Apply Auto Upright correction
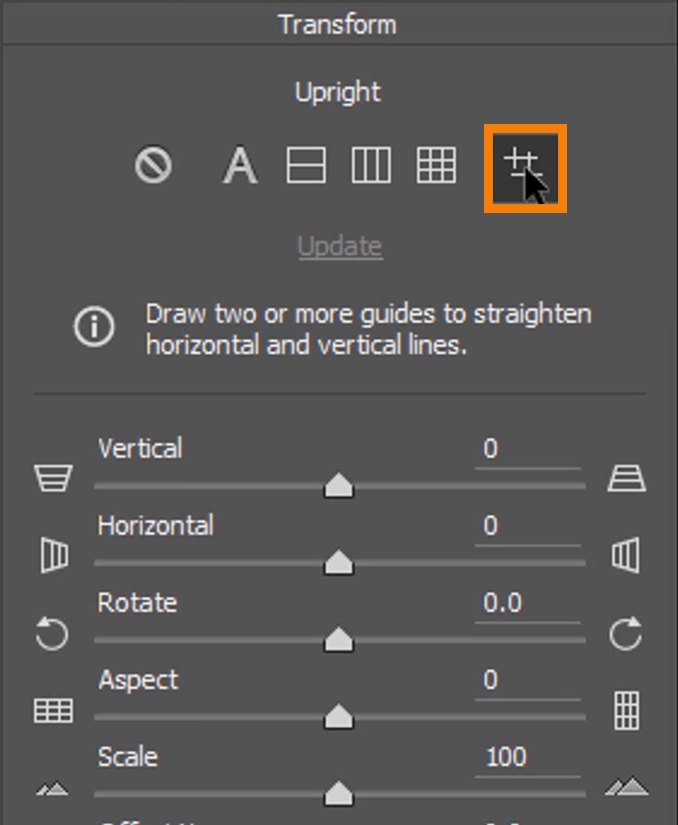The width and height of the screenshot is (678, 825). click(x=239, y=165)
